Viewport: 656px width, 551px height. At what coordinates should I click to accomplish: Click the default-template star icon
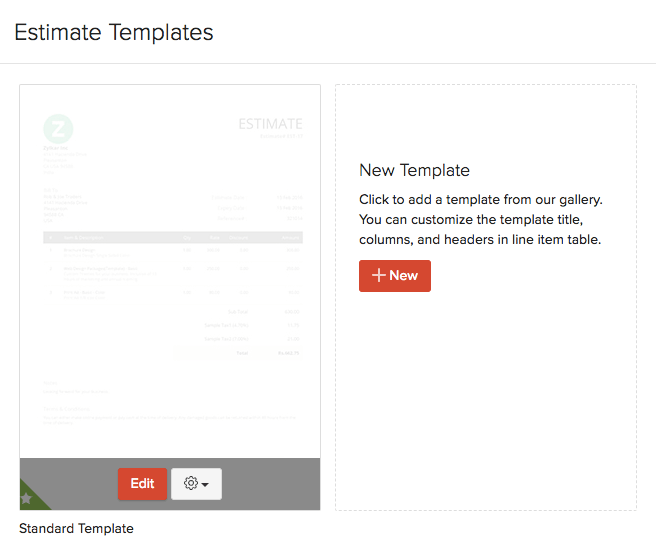click(26, 498)
